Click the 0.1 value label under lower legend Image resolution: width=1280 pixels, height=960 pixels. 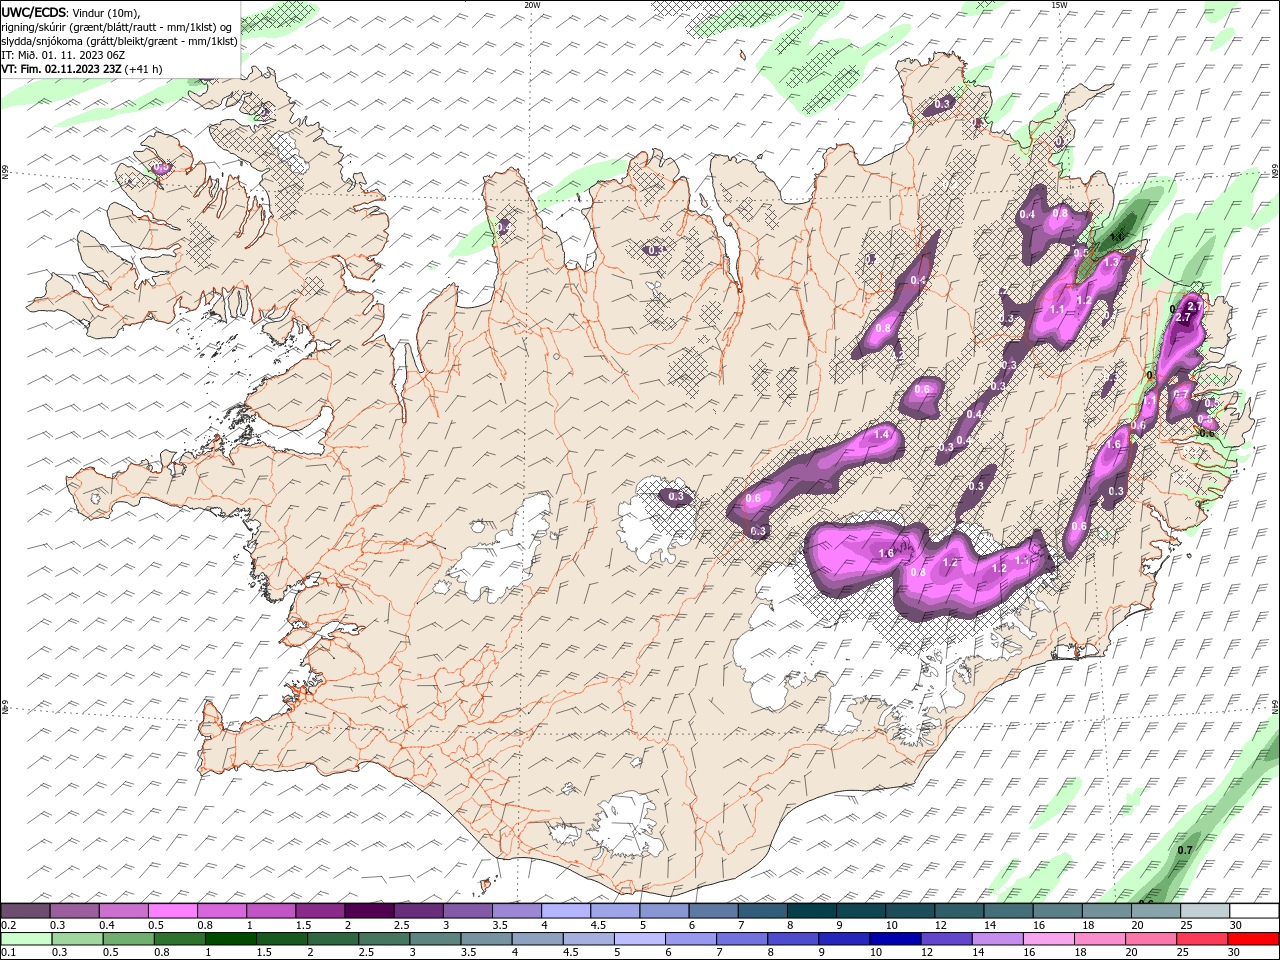(x=8, y=953)
